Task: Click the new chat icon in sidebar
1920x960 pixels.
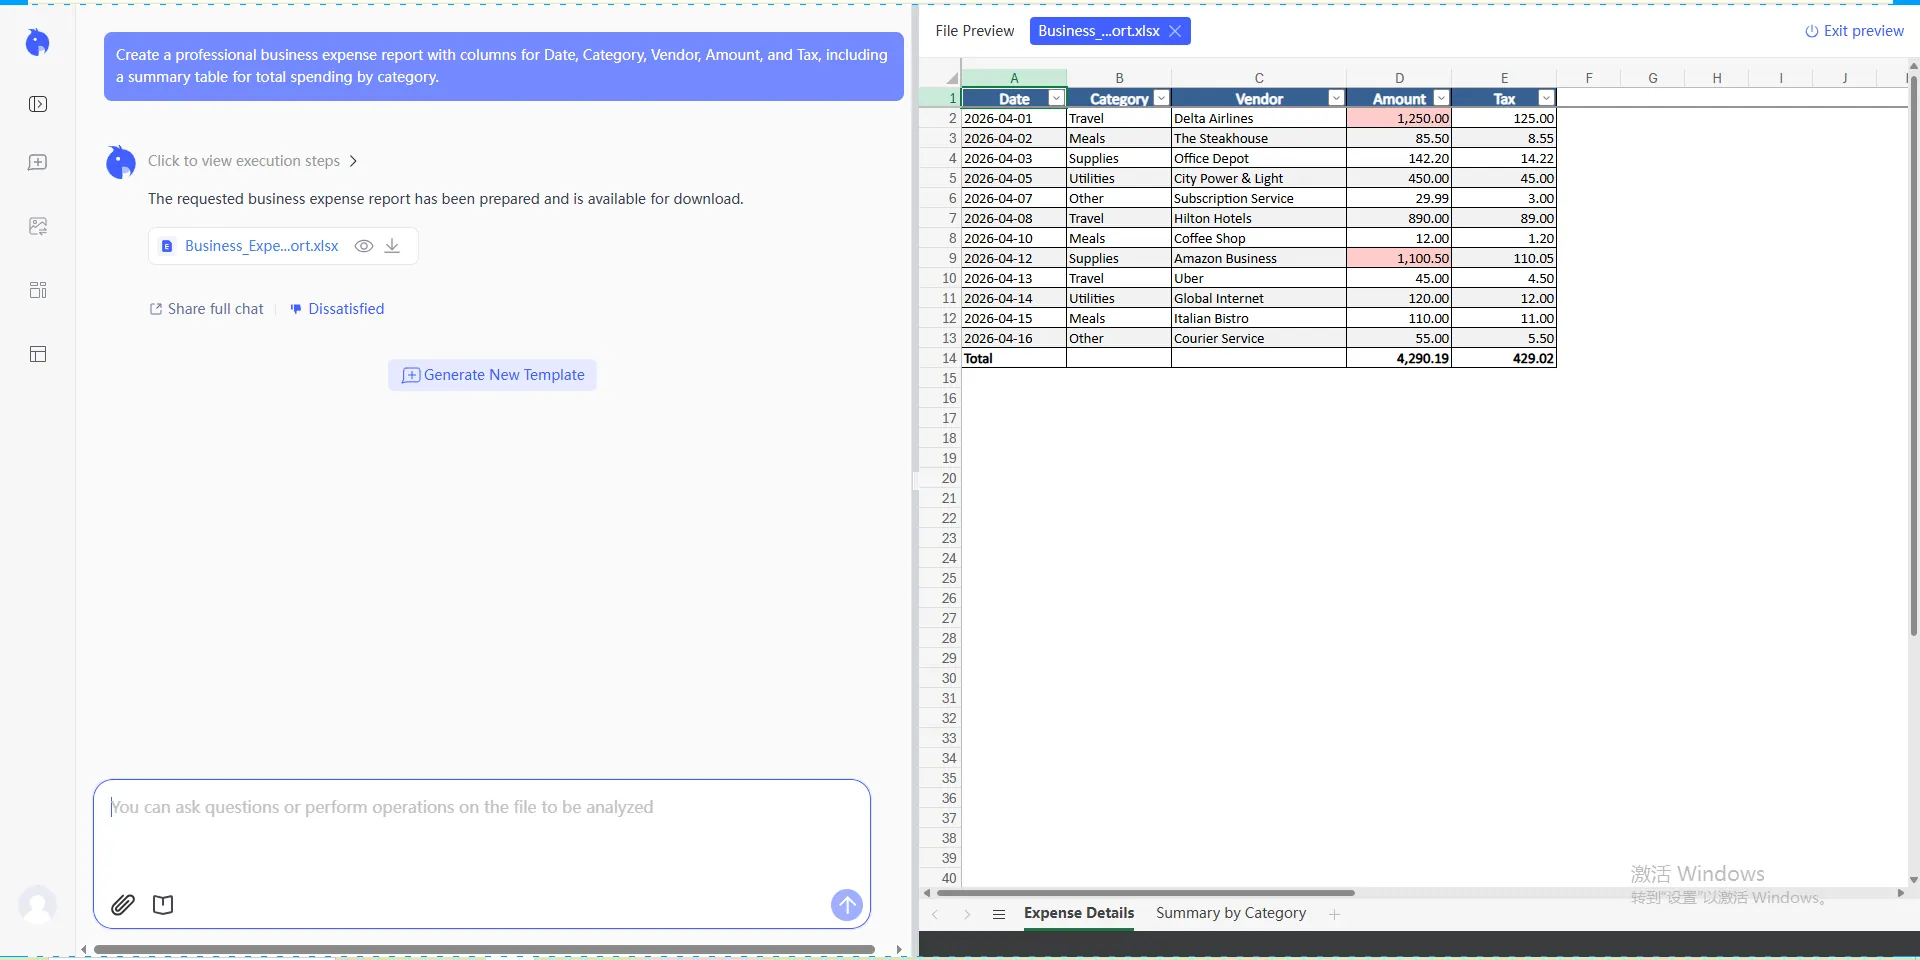Action: 38,162
